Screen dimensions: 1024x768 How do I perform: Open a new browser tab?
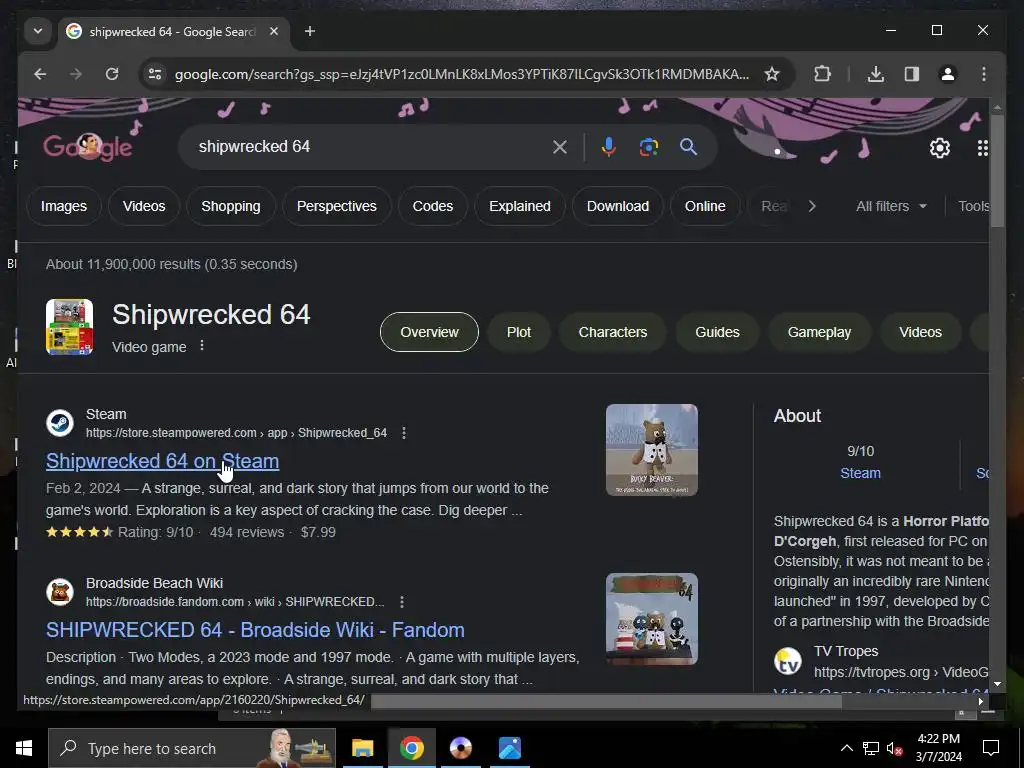pyautogui.click(x=310, y=31)
